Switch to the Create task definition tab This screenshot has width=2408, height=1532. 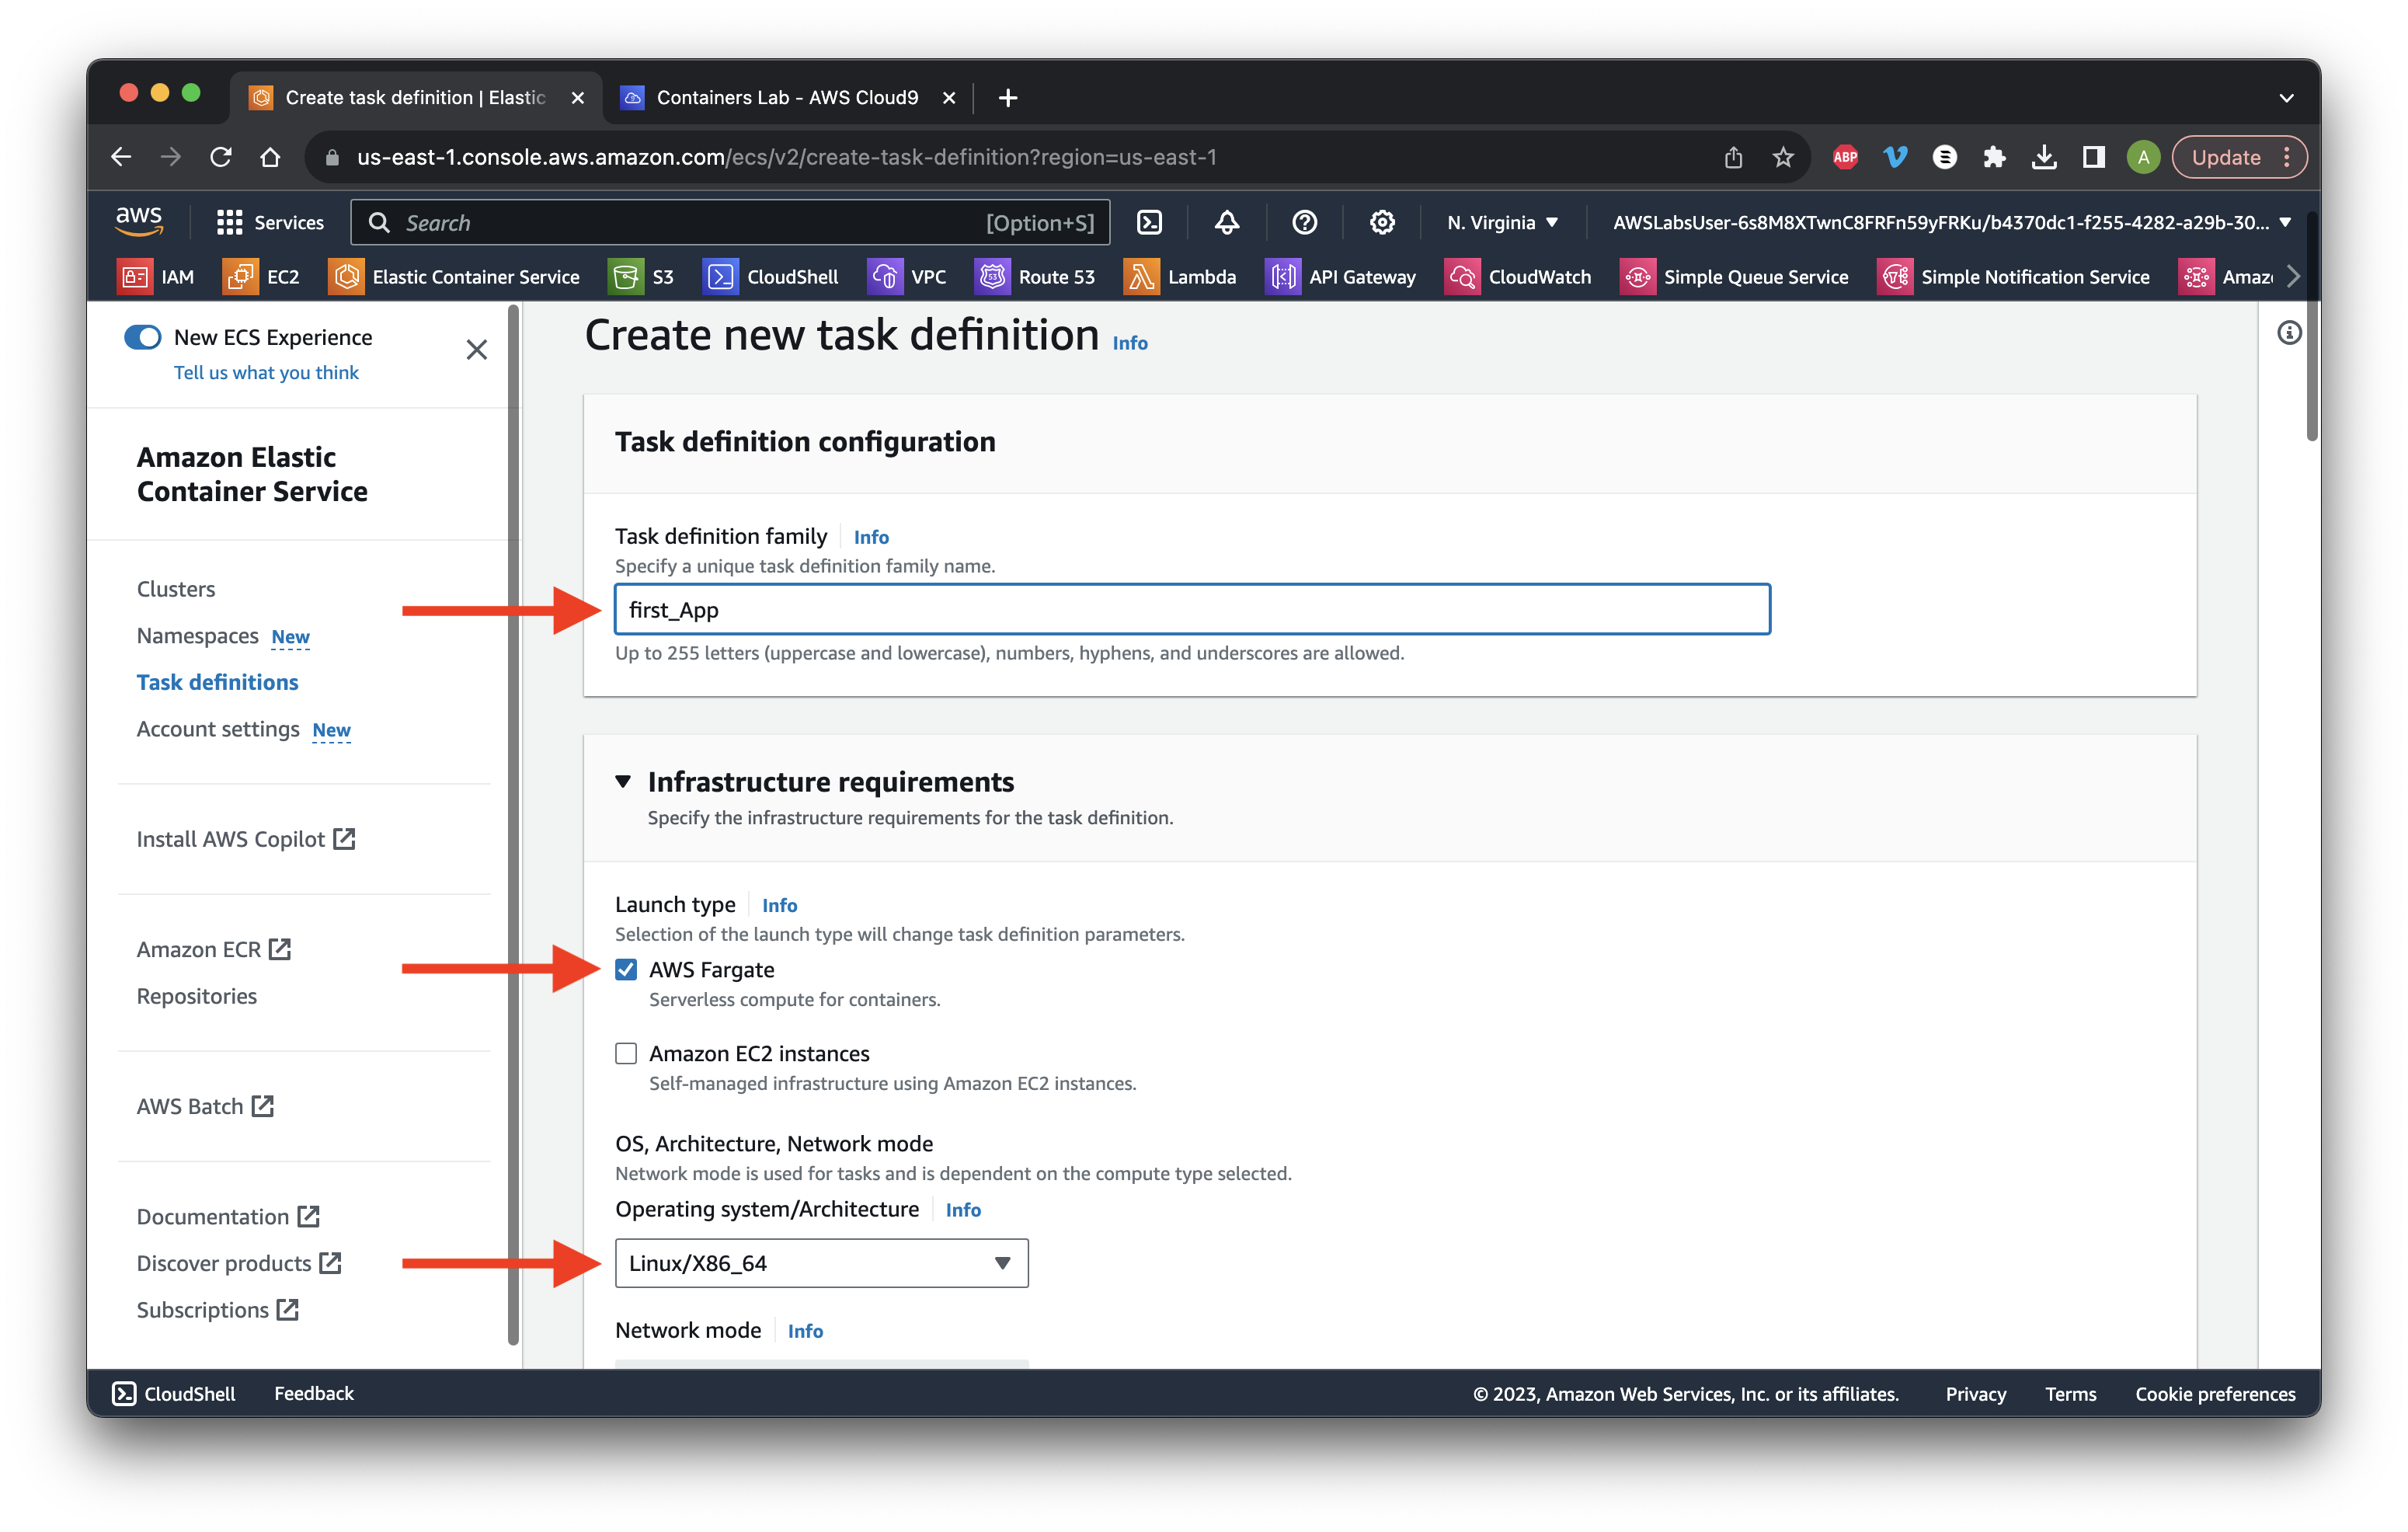coord(415,98)
